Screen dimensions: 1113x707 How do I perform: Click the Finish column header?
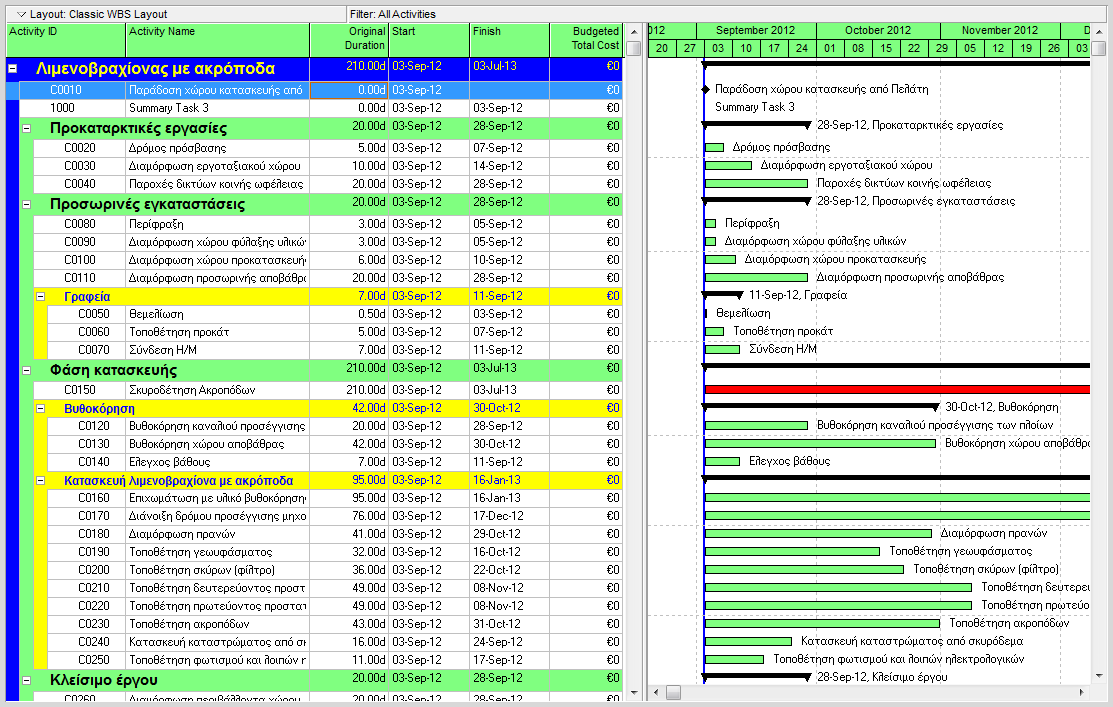pos(510,40)
